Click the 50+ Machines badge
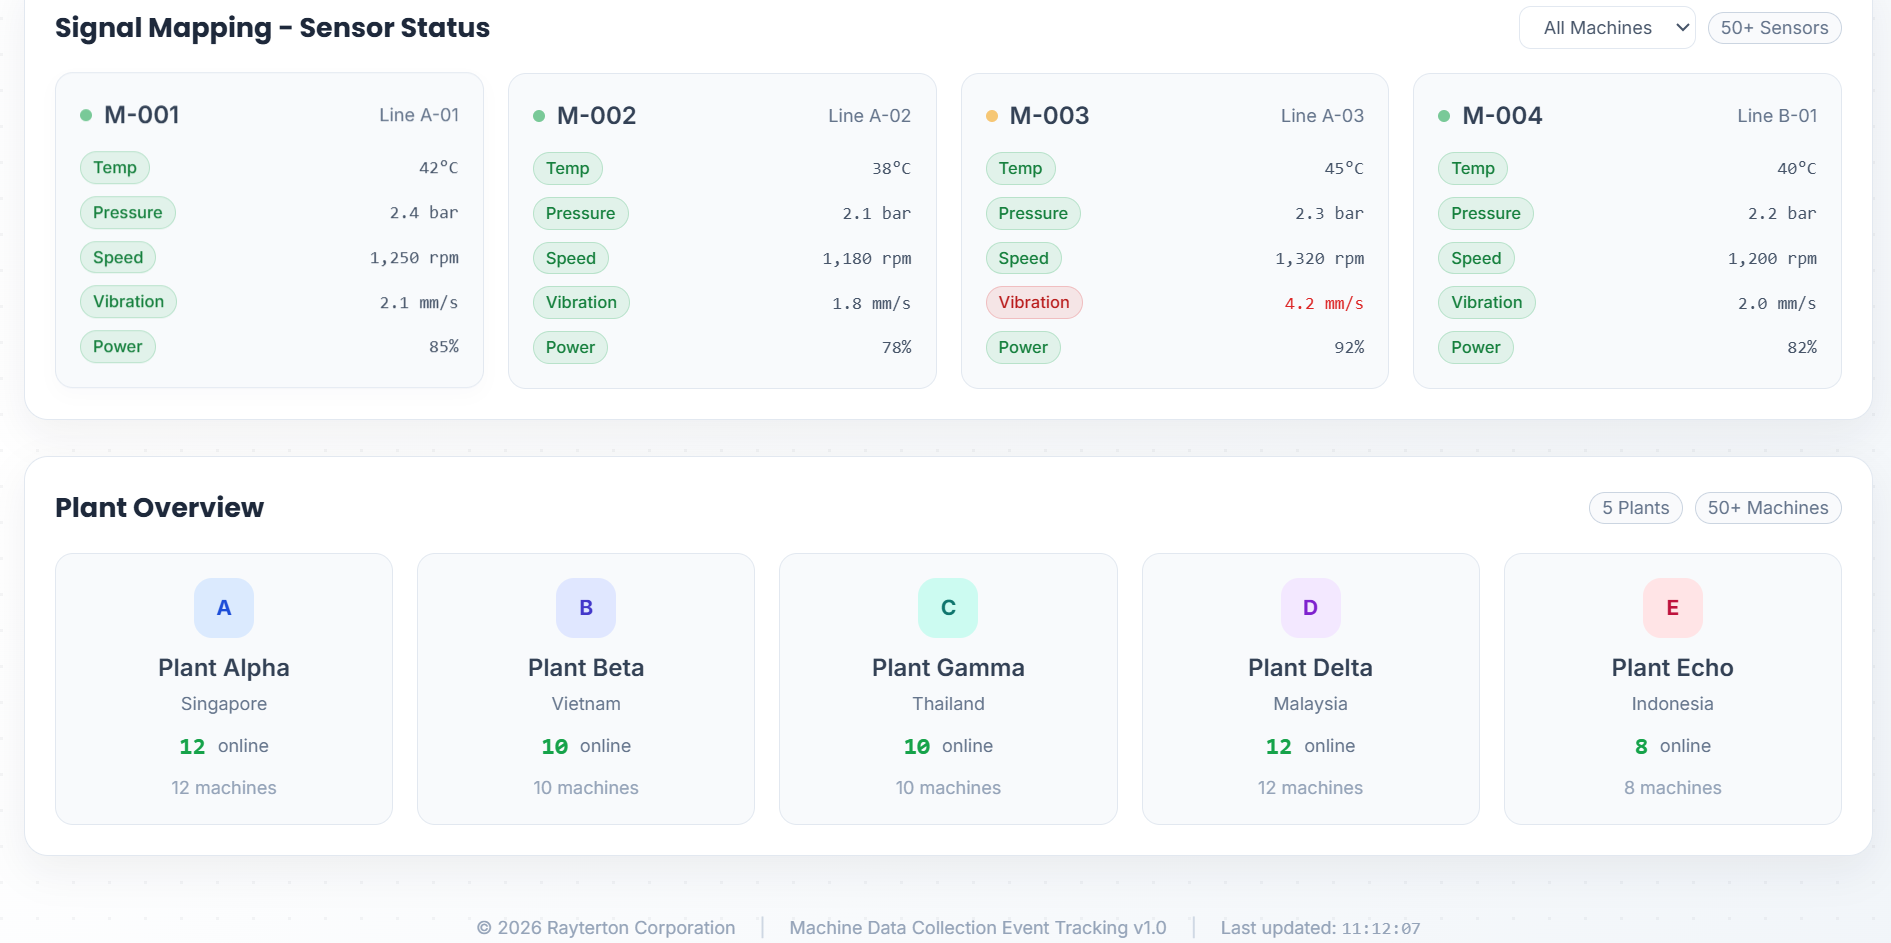1891x943 pixels. (1767, 508)
